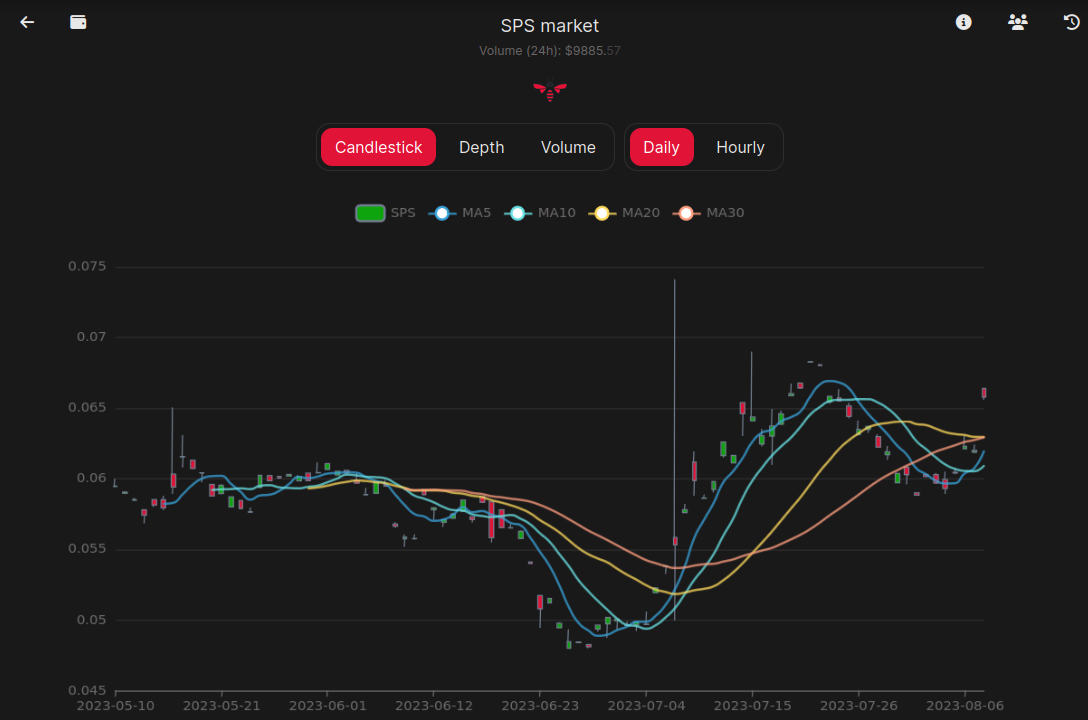Click the 2023-06-12 date axis label
The image size is (1088, 720).
[434, 705]
